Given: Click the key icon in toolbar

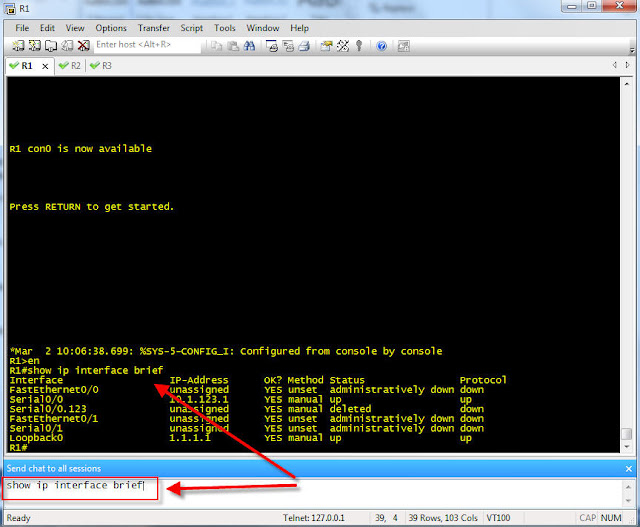Looking at the screenshot, I should [x=359, y=46].
